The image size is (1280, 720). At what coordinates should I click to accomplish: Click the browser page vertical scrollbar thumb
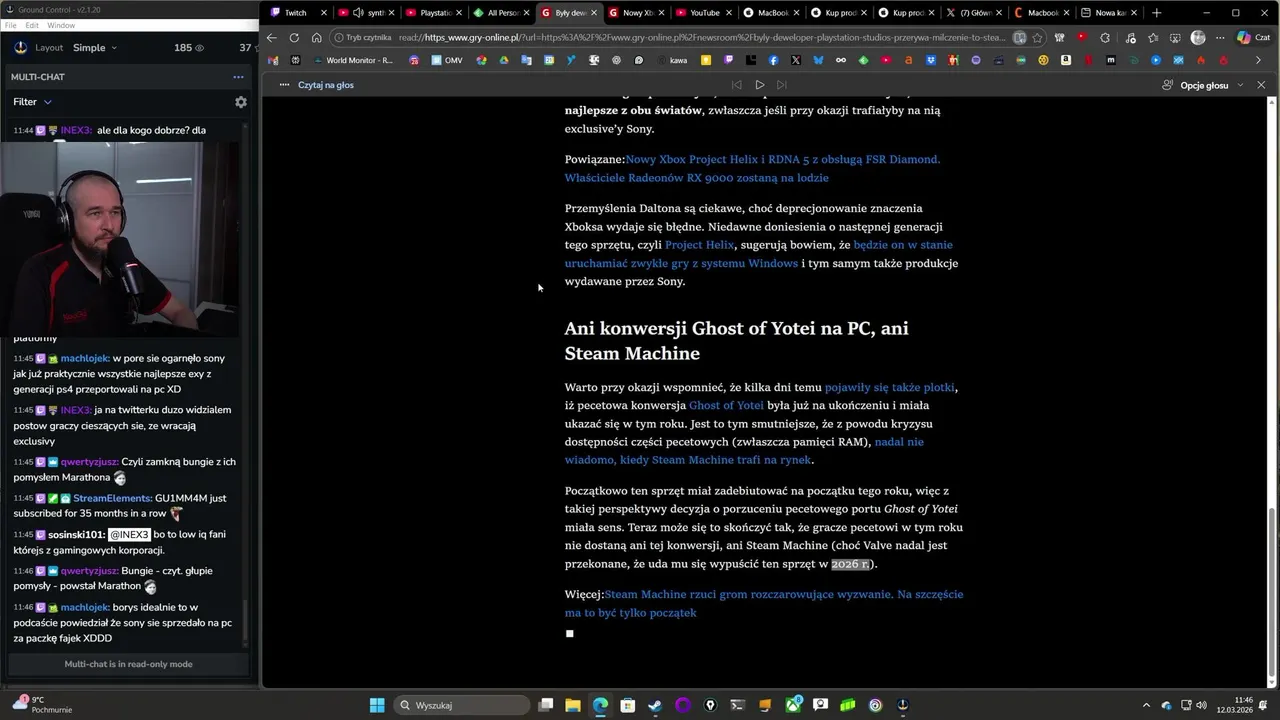[x=1273, y=590]
